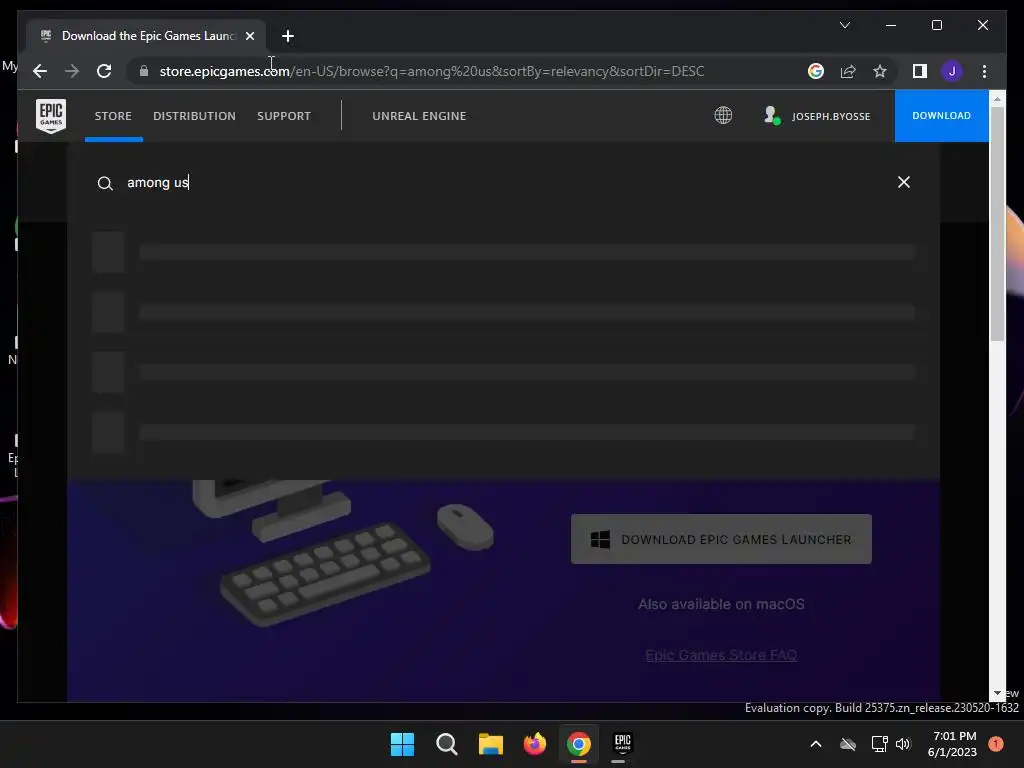Open Epic Games Launcher from taskbar

622,744
